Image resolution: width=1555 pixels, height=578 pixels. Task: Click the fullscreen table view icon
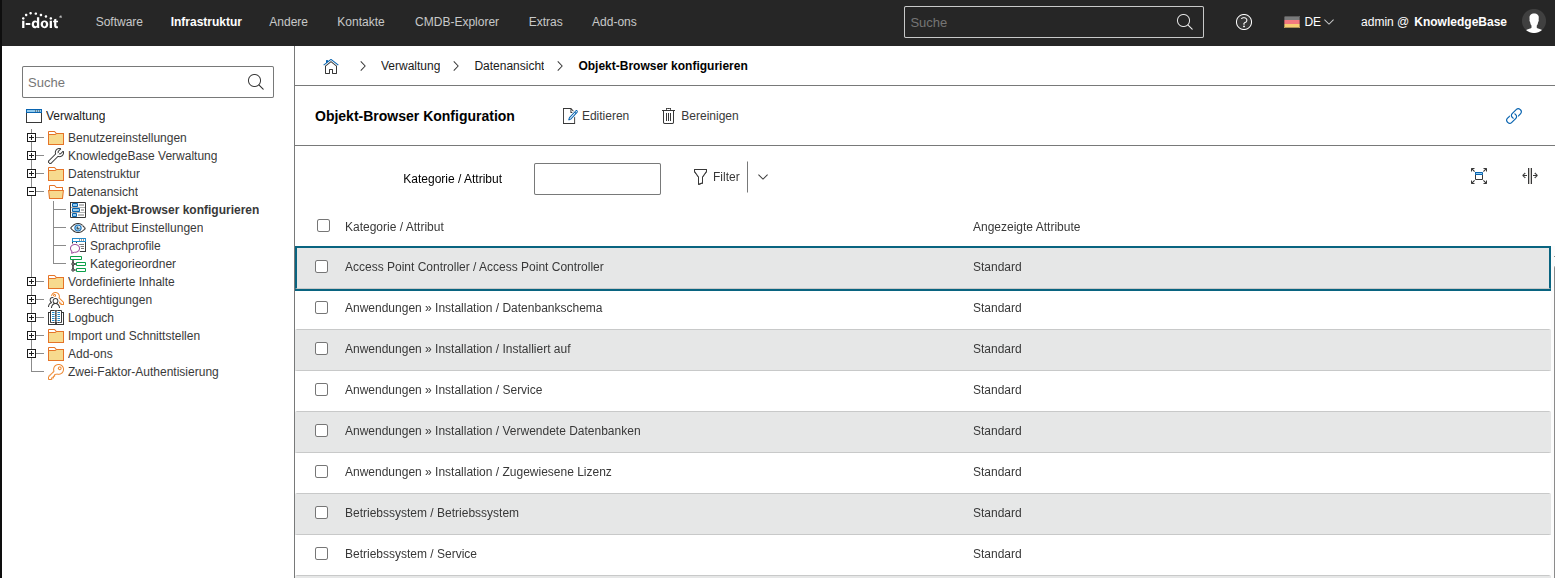pyautogui.click(x=1479, y=176)
